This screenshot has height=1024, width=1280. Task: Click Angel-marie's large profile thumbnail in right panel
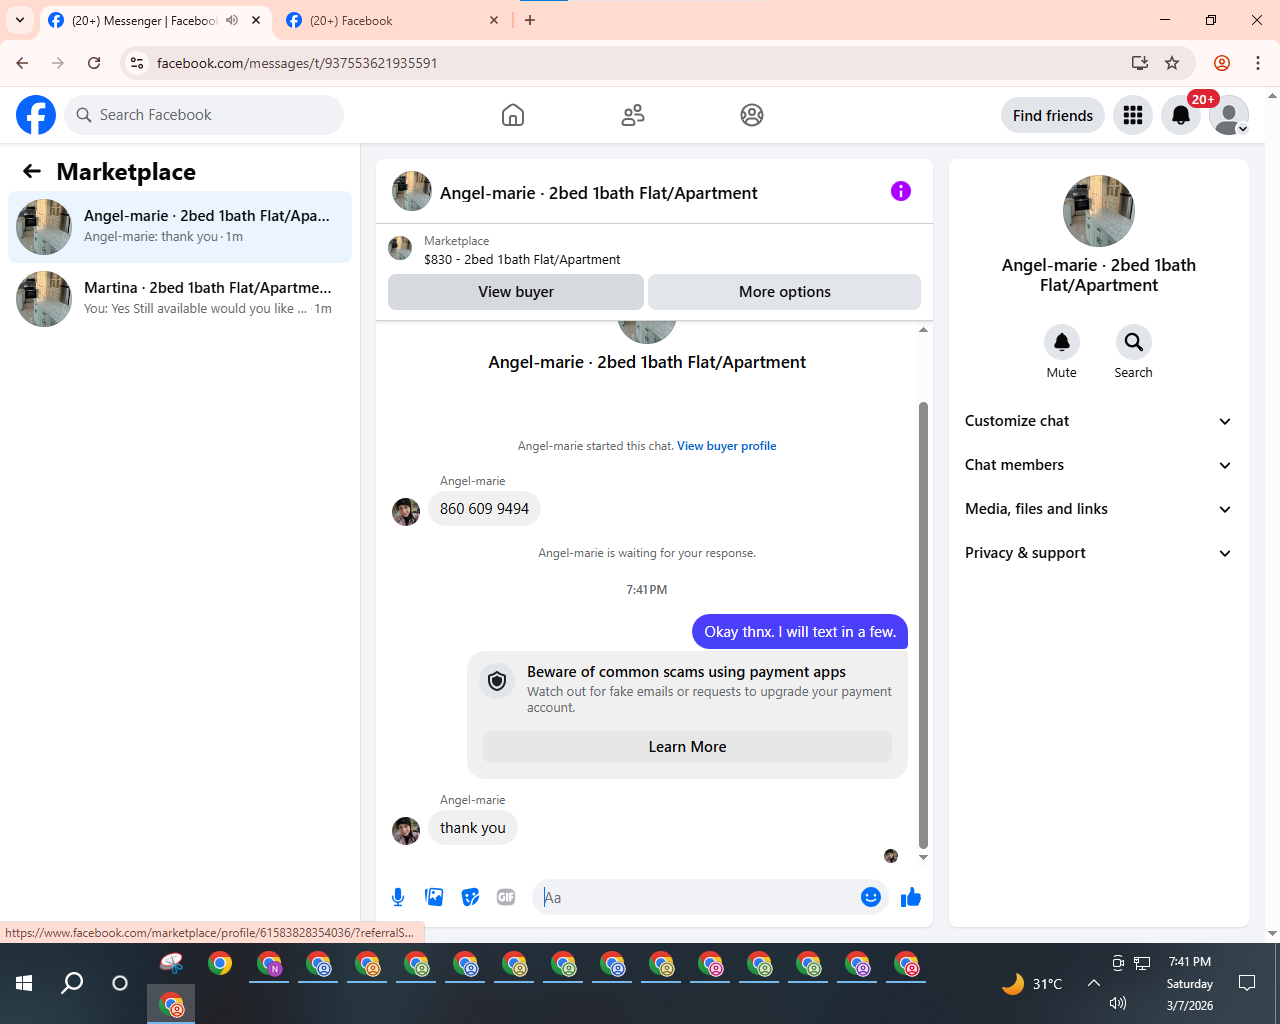tap(1099, 211)
